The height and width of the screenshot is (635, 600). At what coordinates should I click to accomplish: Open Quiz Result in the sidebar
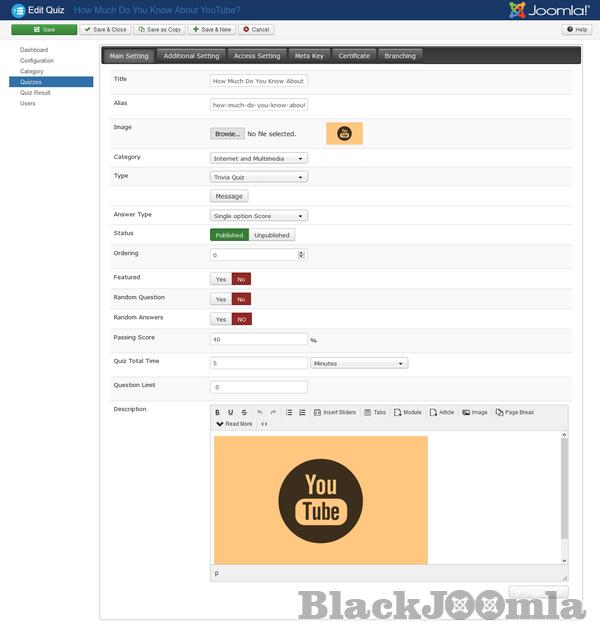(x=35, y=93)
